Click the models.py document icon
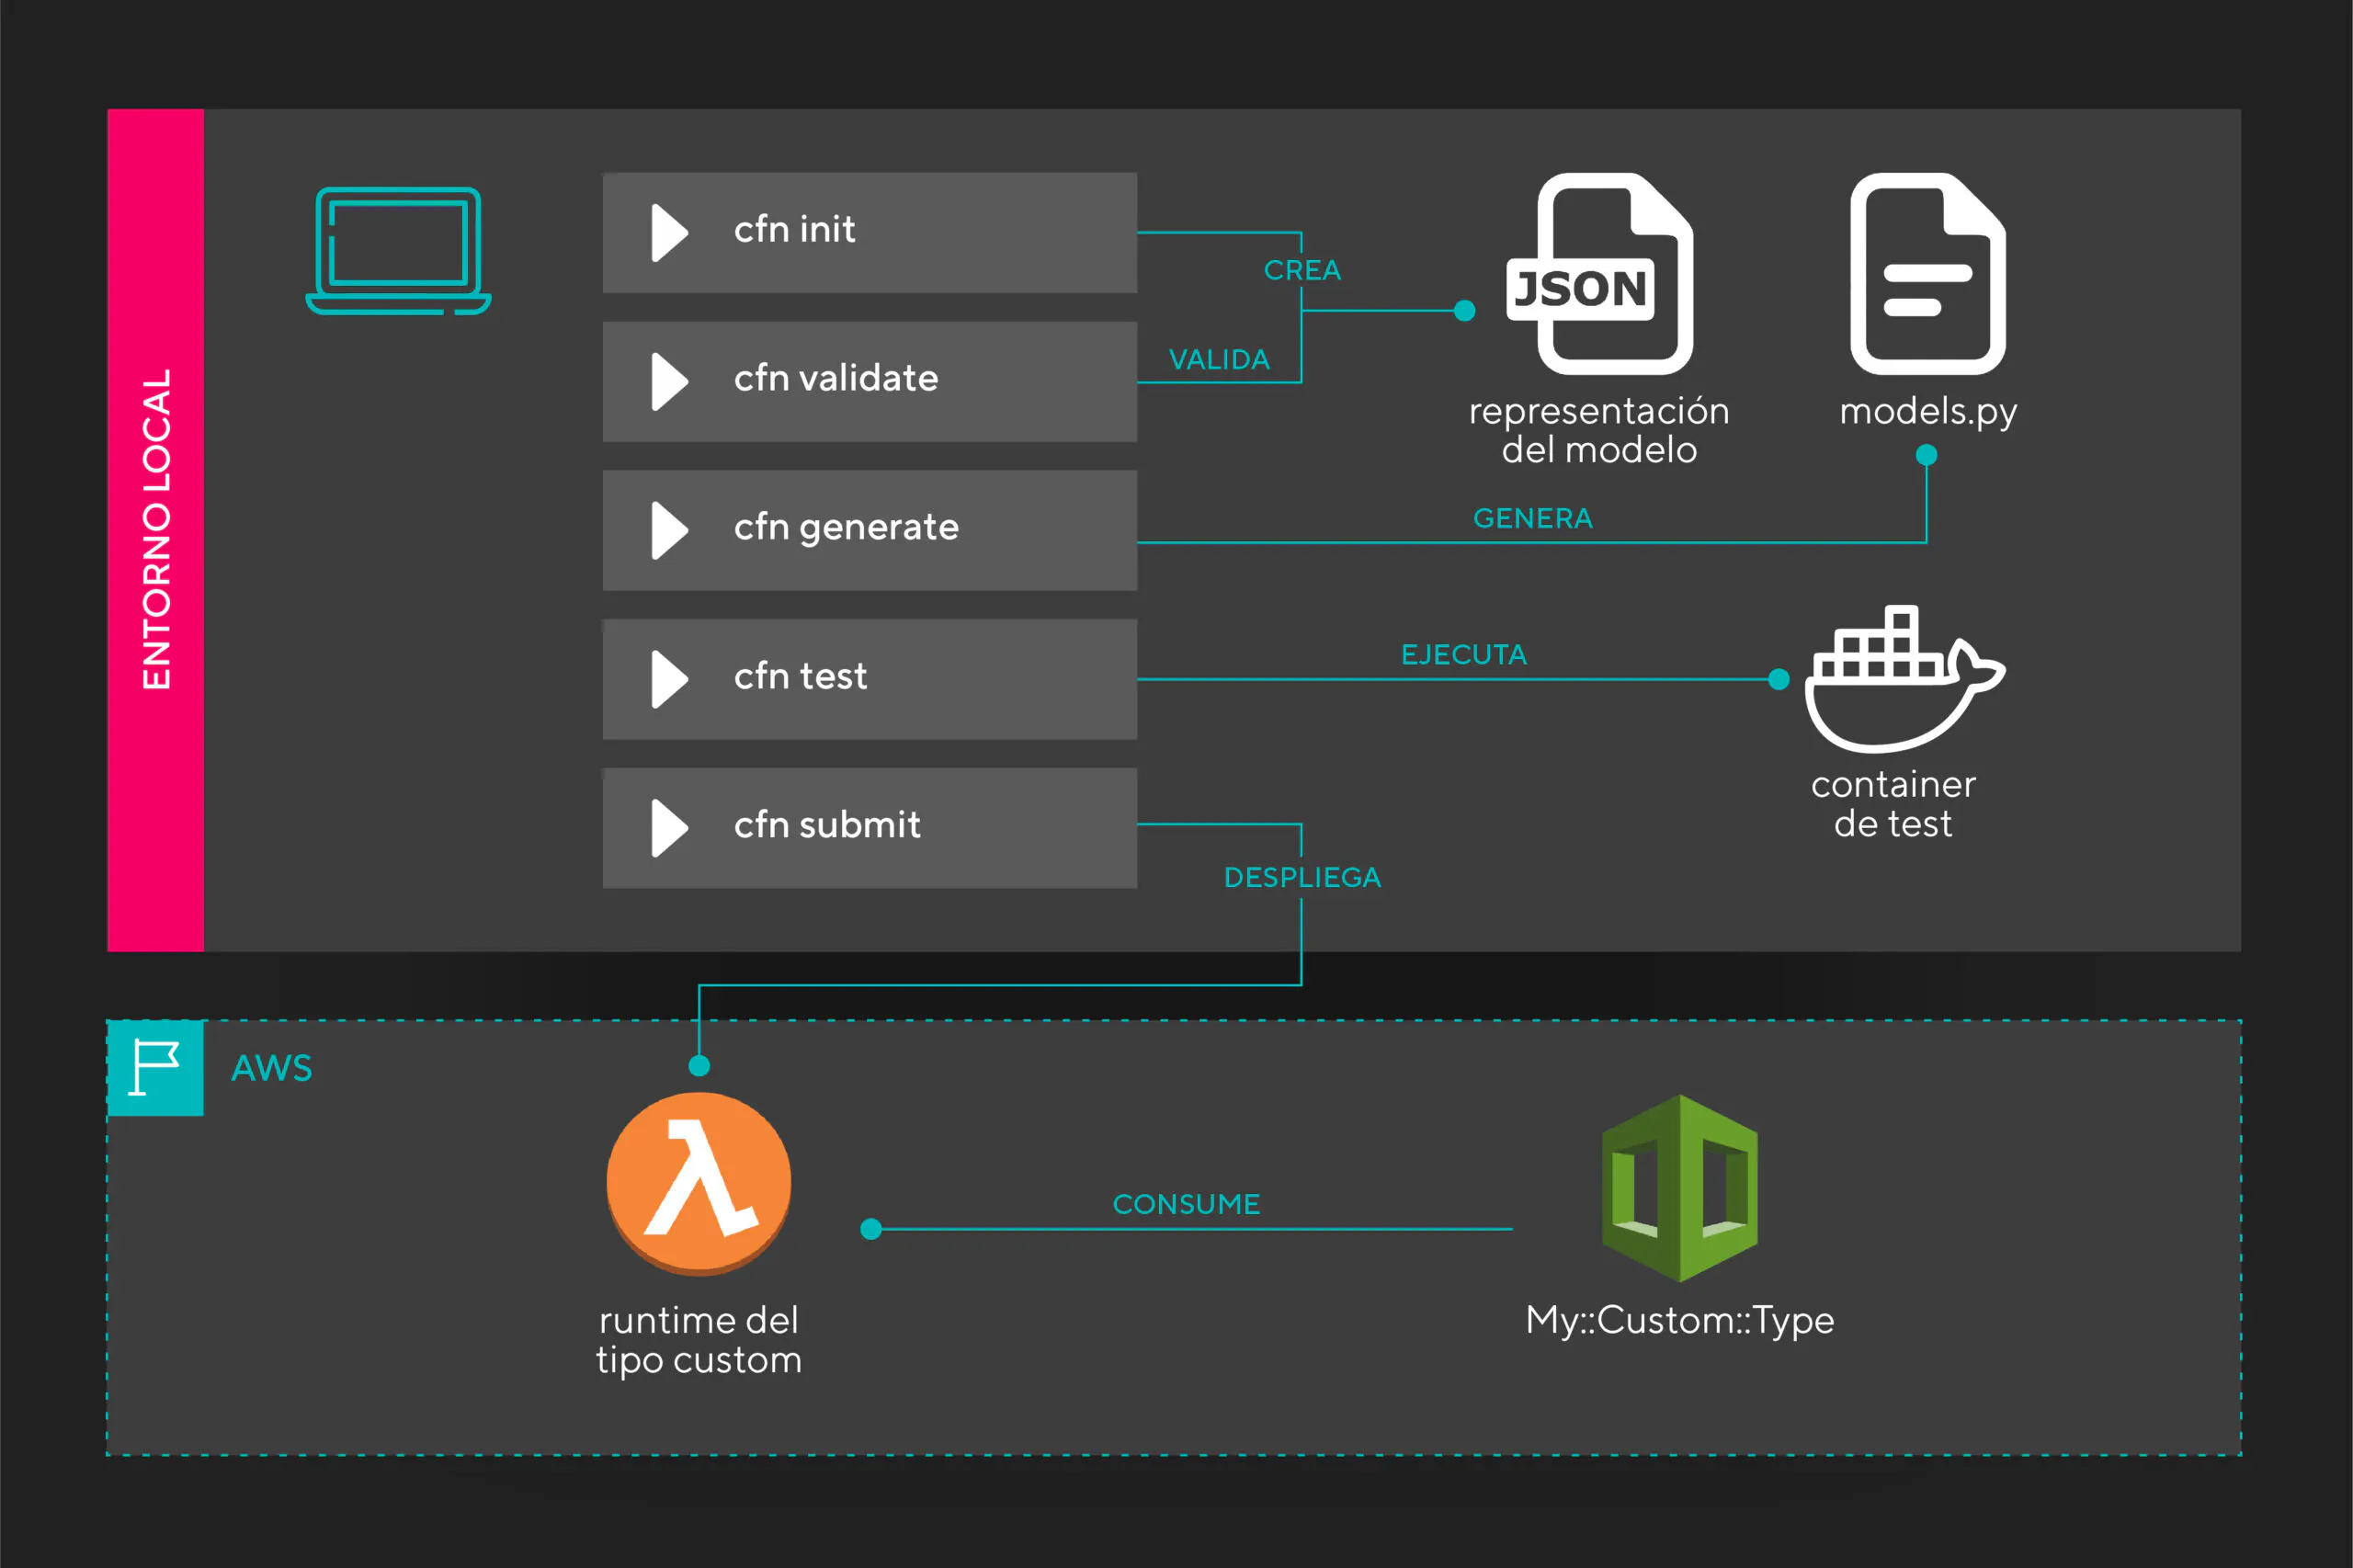Screen dimensions: 2353x1568 click(x=1927, y=274)
